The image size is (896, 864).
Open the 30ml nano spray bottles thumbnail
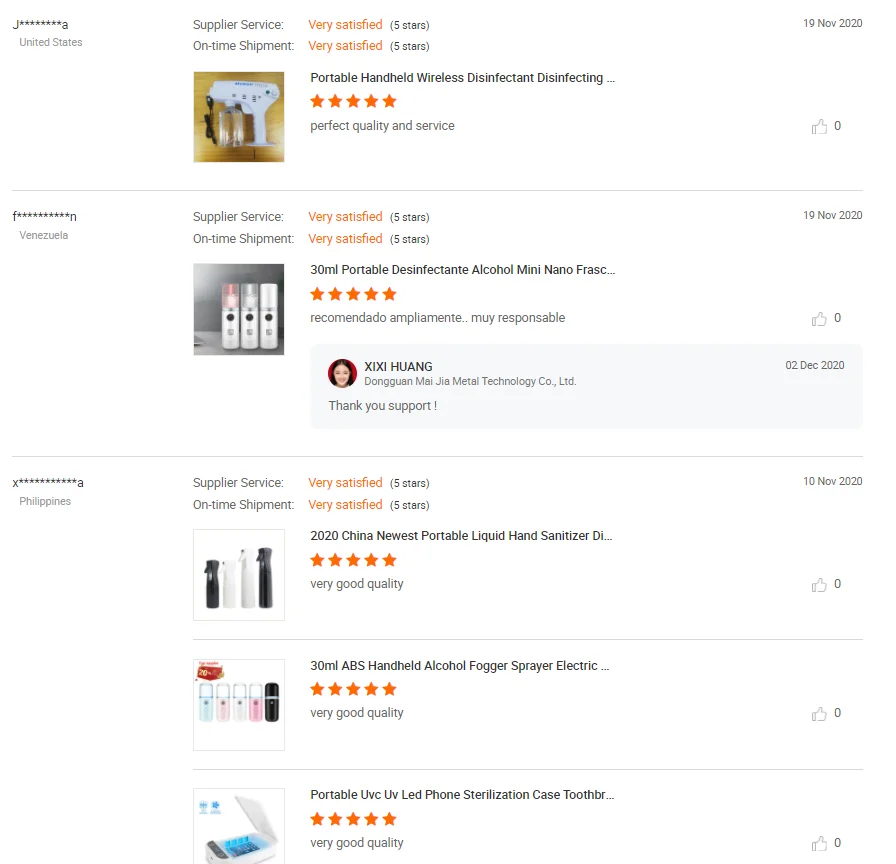click(238, 309)
